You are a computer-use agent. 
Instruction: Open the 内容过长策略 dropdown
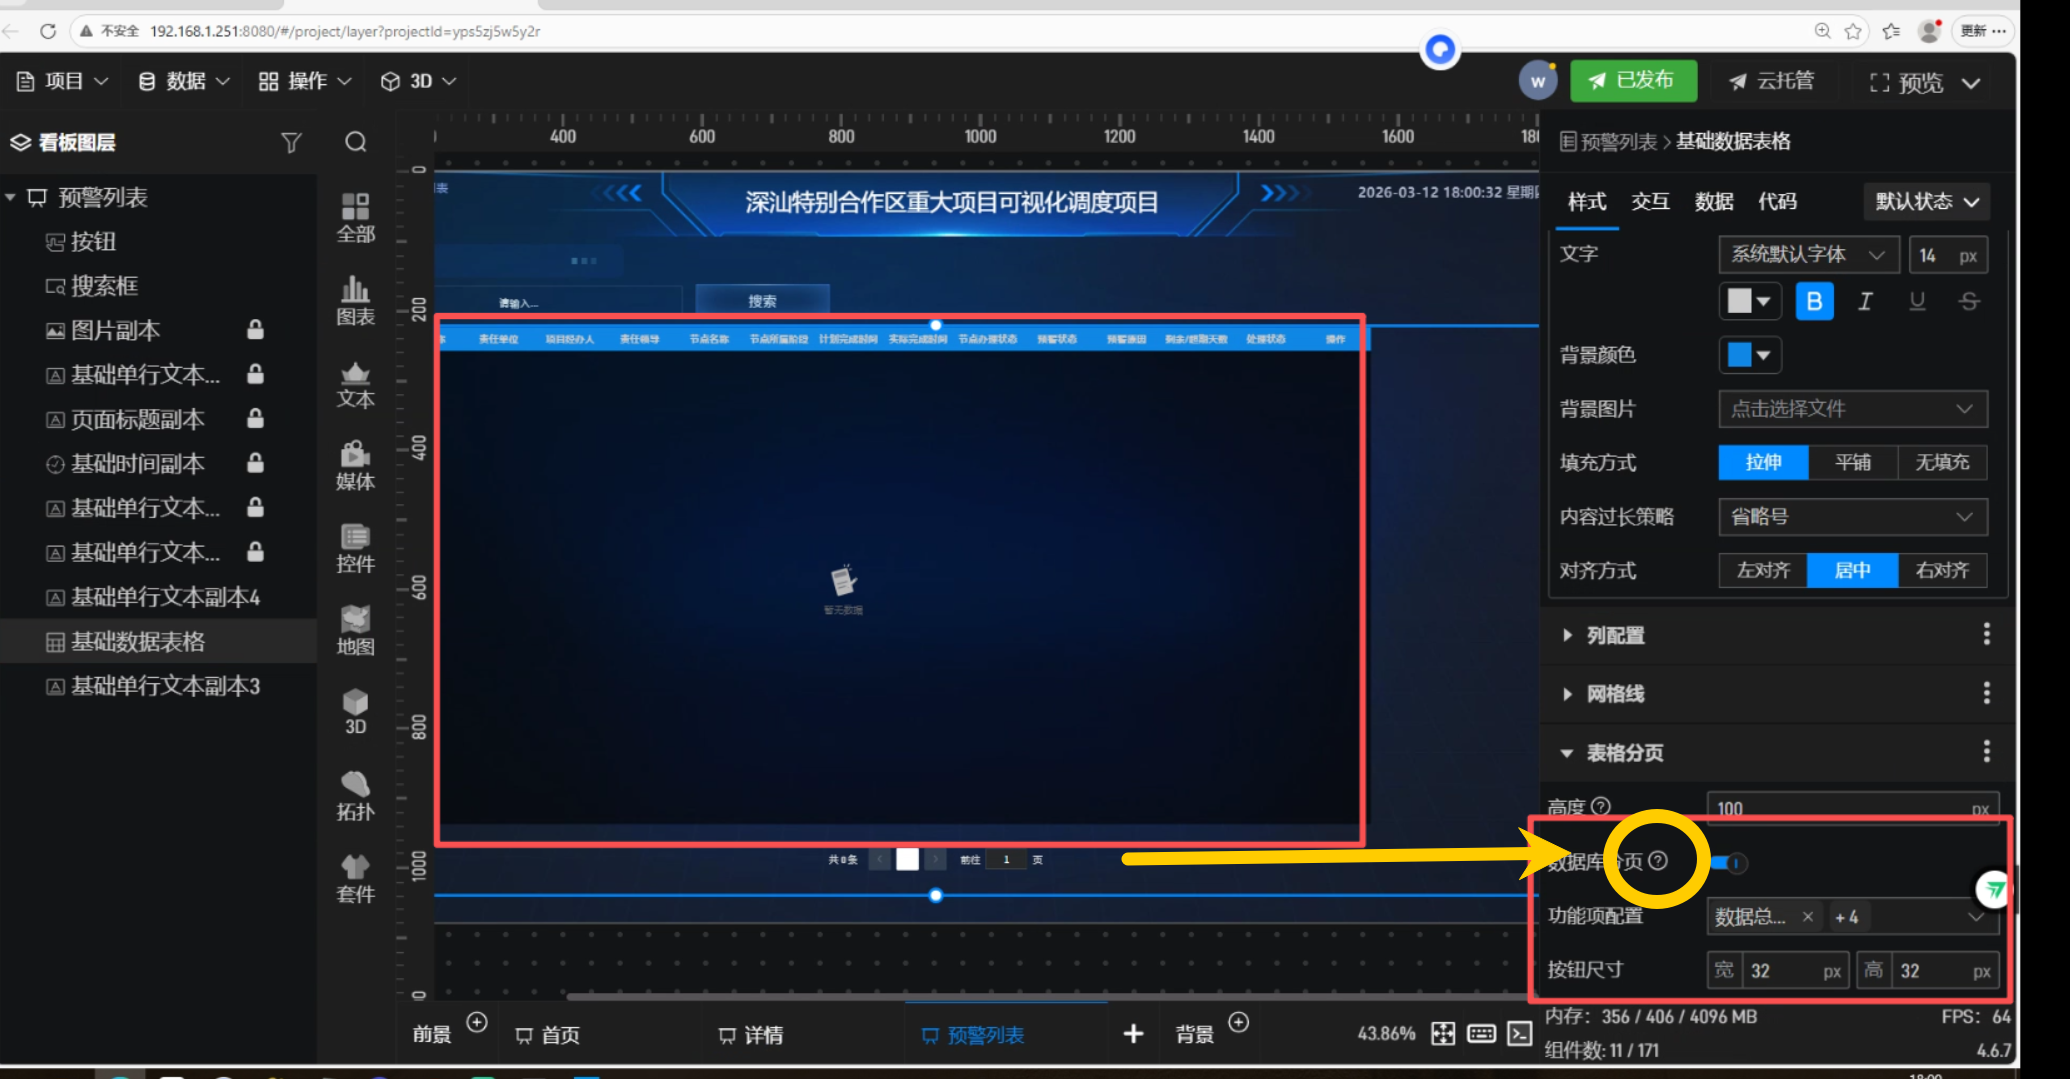1852,517
